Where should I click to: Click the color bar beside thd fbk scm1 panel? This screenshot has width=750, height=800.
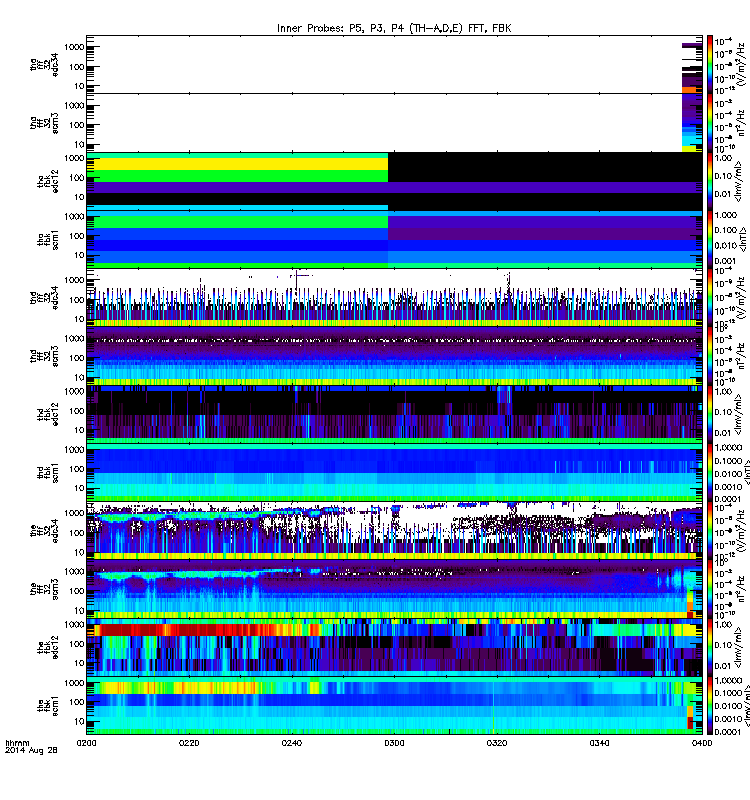710,472
